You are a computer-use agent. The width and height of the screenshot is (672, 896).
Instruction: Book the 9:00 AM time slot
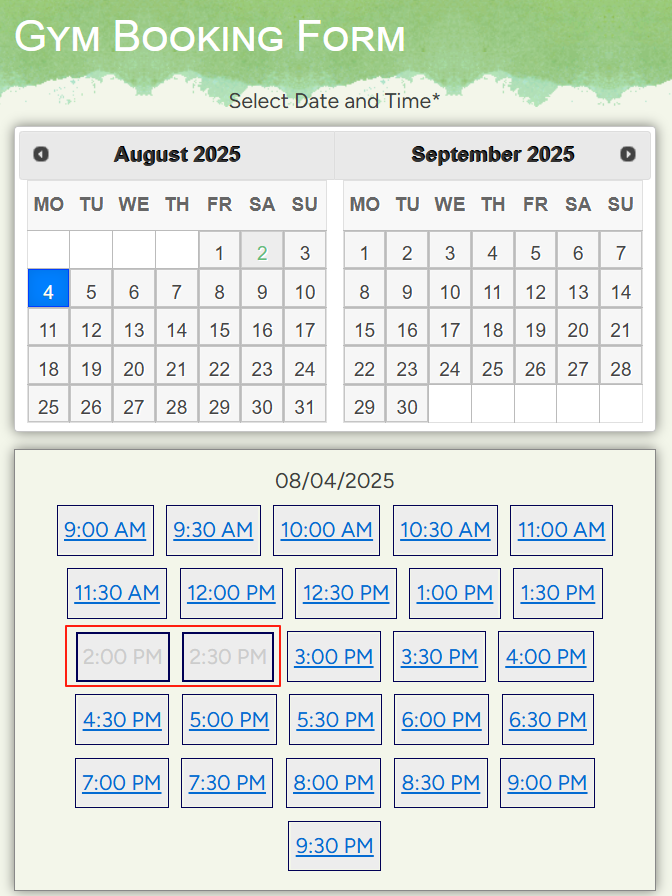(x=105, y=530)
